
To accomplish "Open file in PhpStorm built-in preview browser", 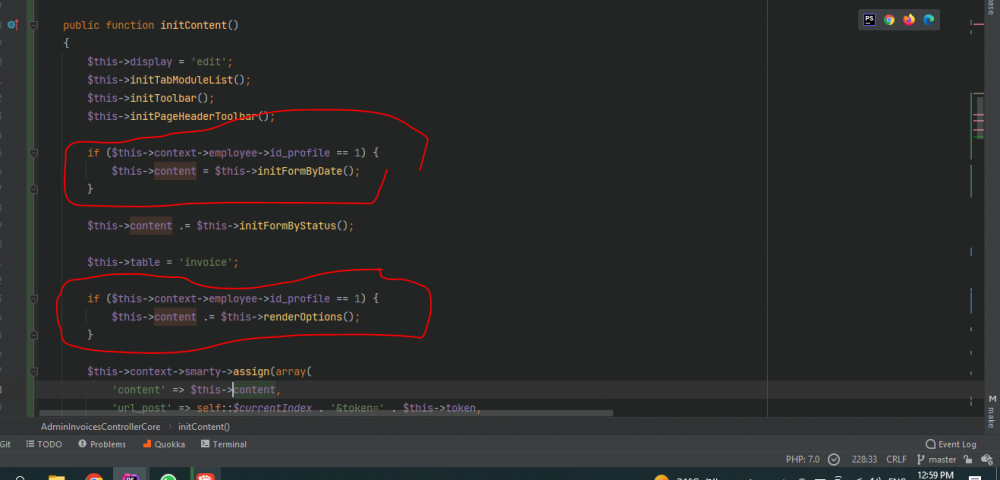I will (869, 20).
